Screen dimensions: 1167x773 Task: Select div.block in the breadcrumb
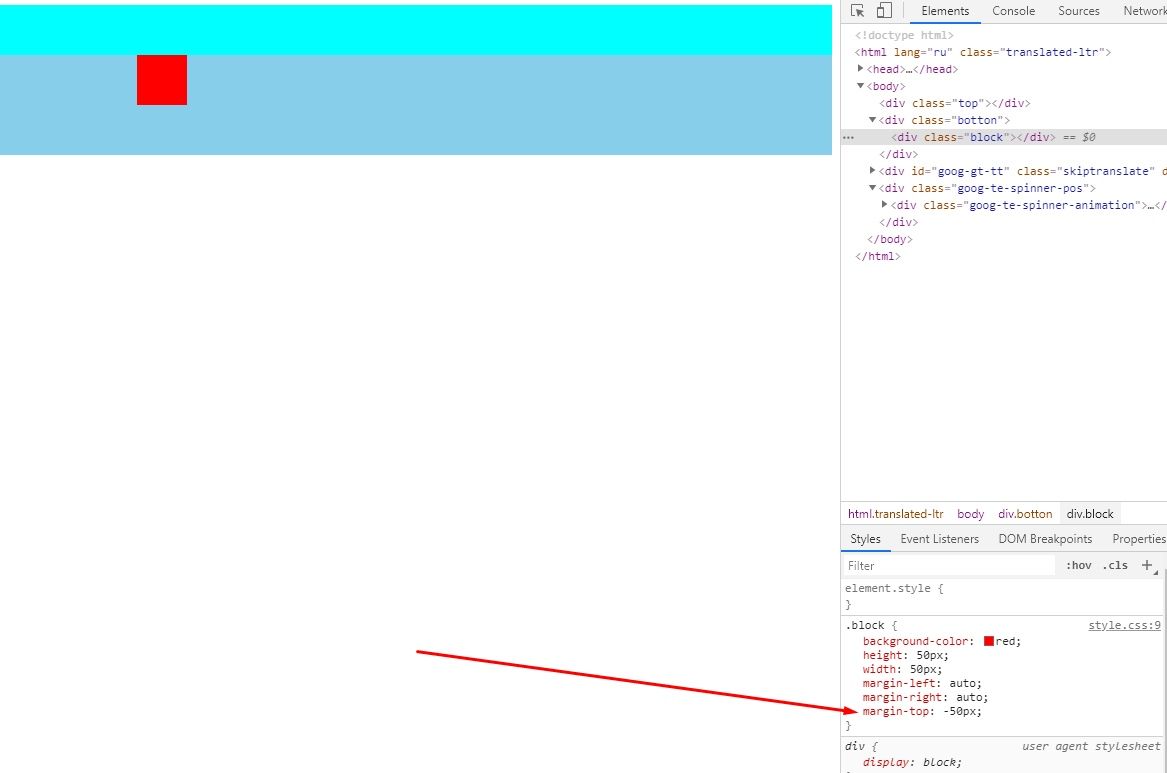[1090, 514]
